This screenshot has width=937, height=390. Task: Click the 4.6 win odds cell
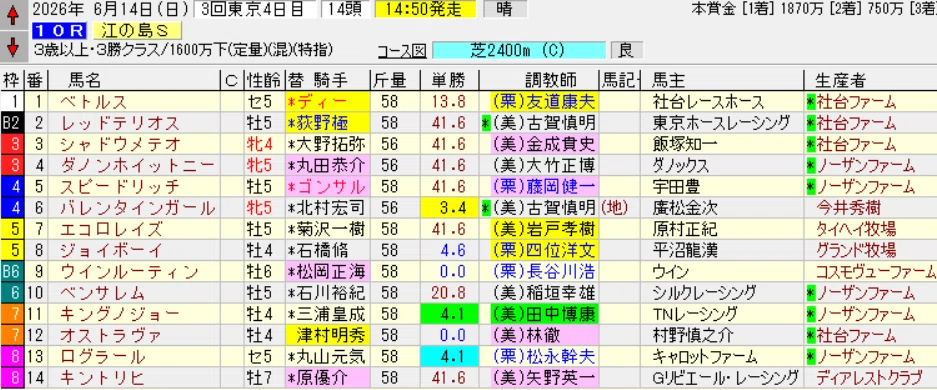point(449,250)
